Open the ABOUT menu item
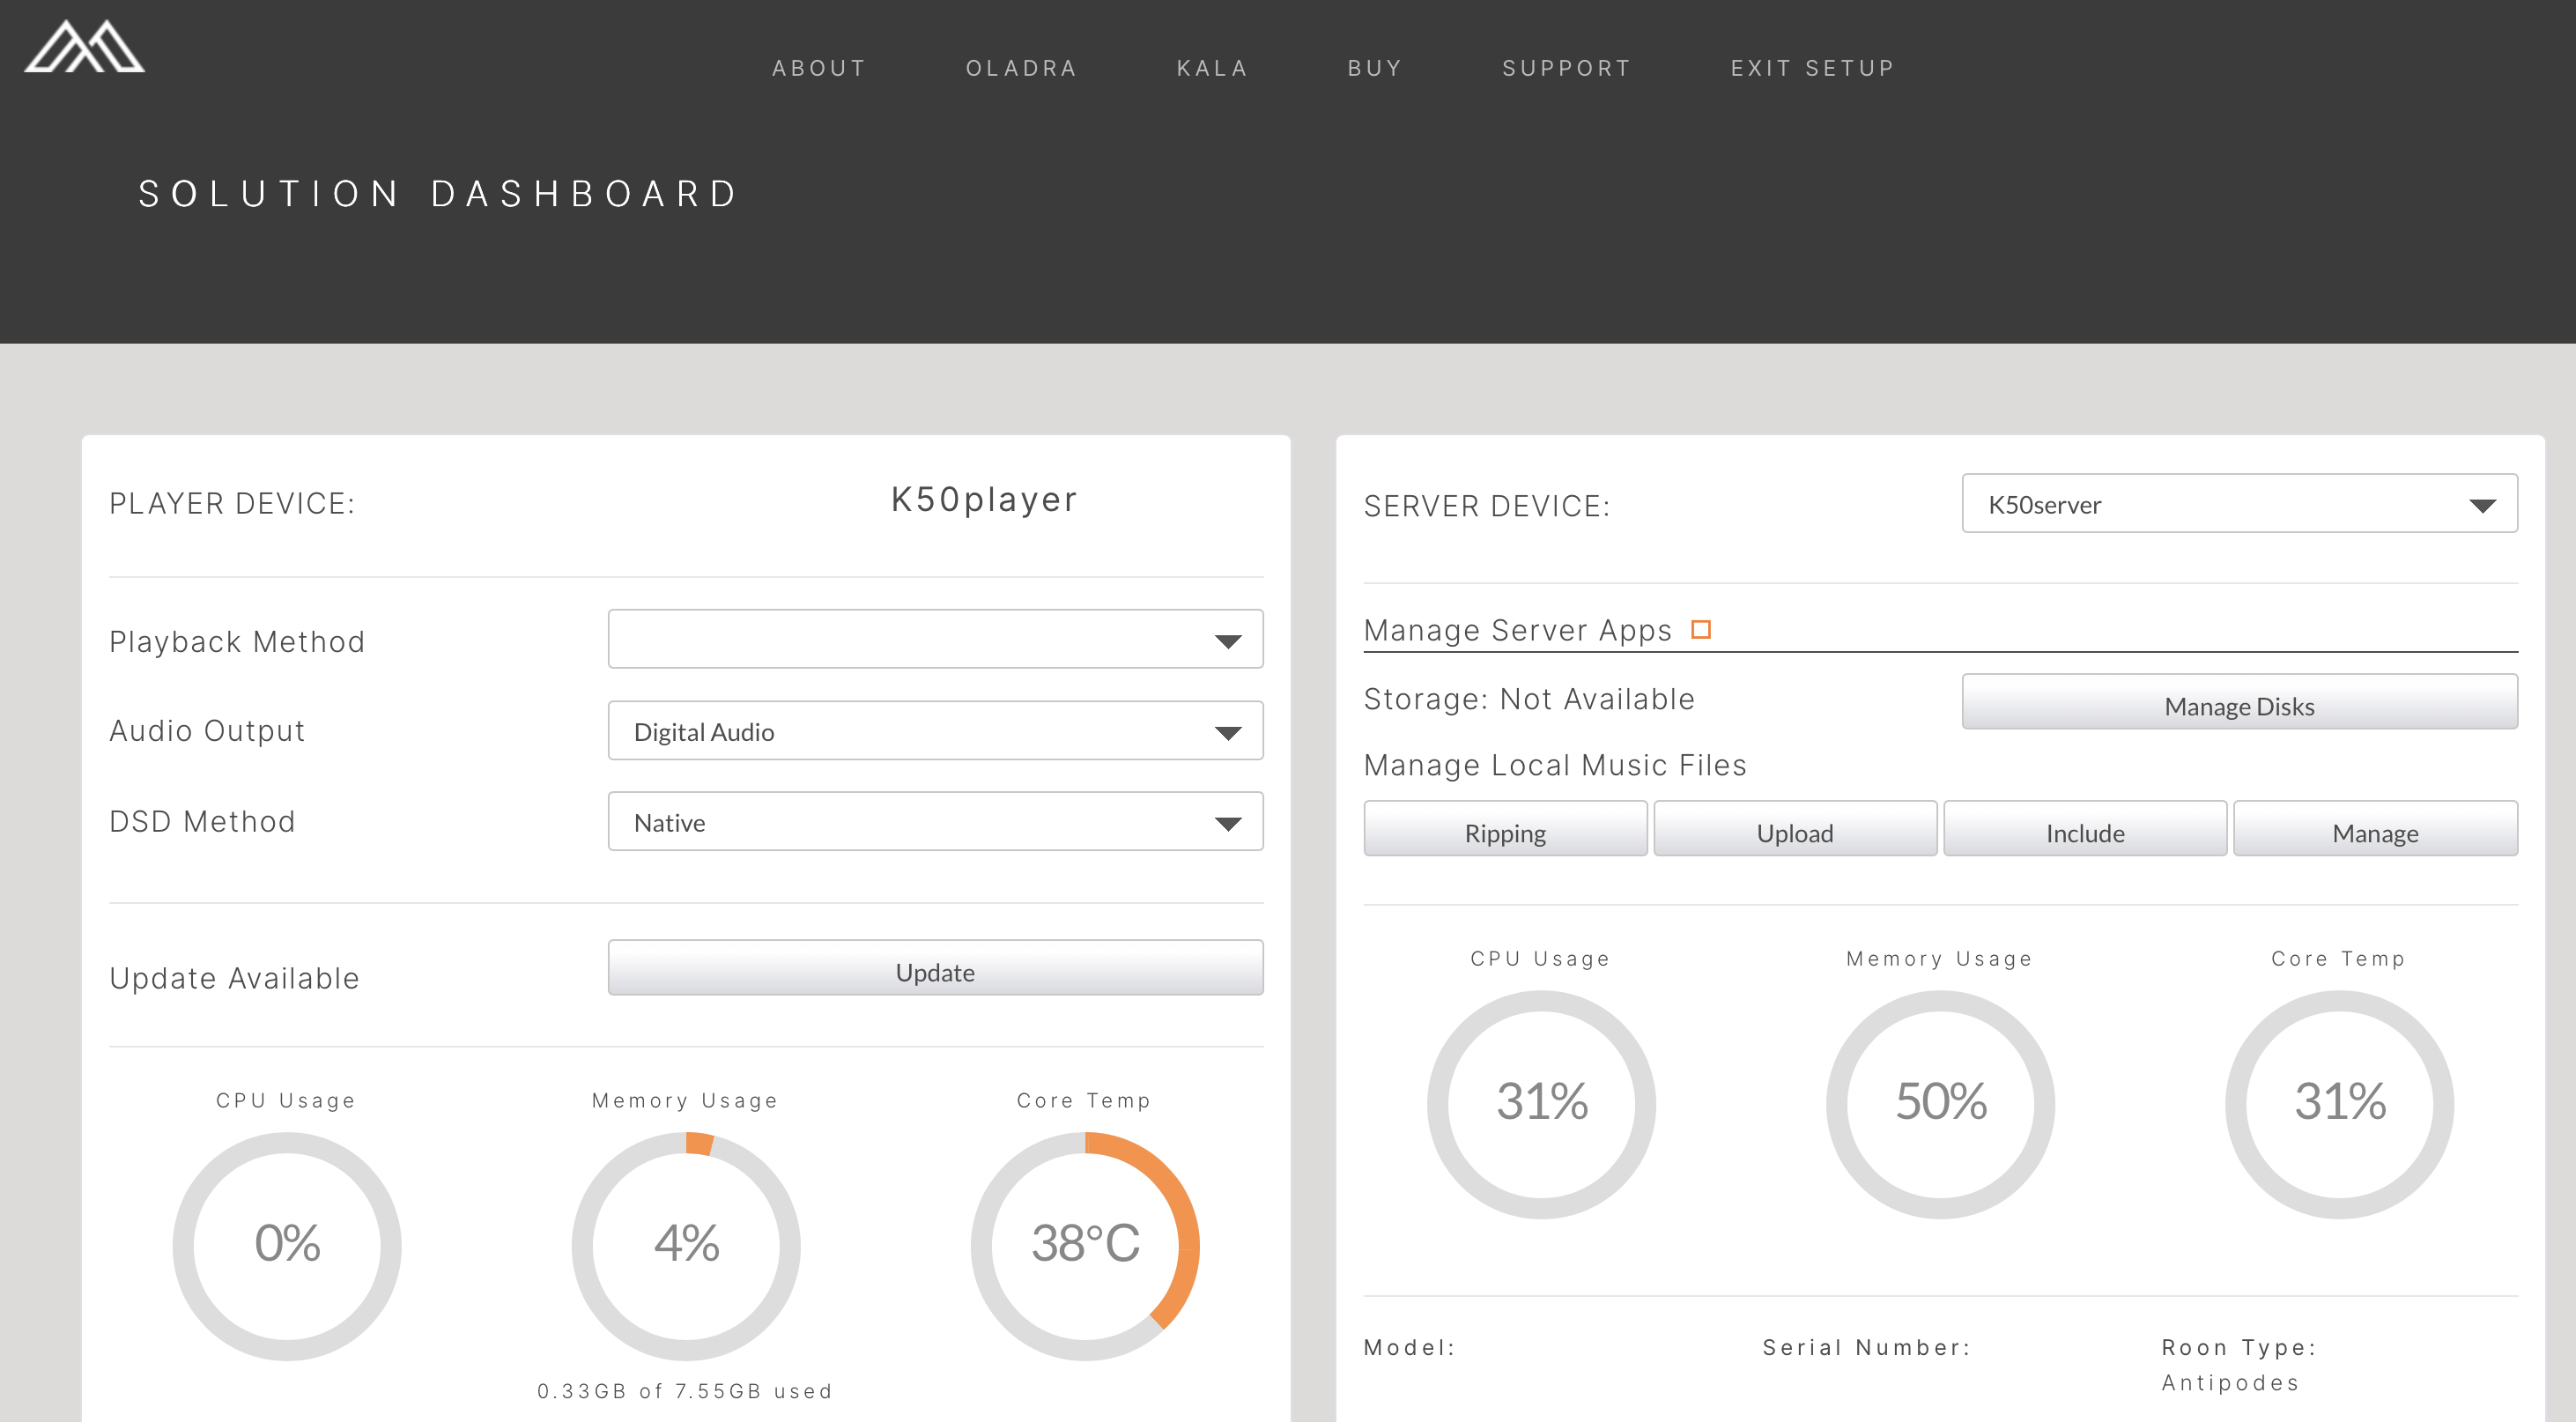 coord(818,68)
